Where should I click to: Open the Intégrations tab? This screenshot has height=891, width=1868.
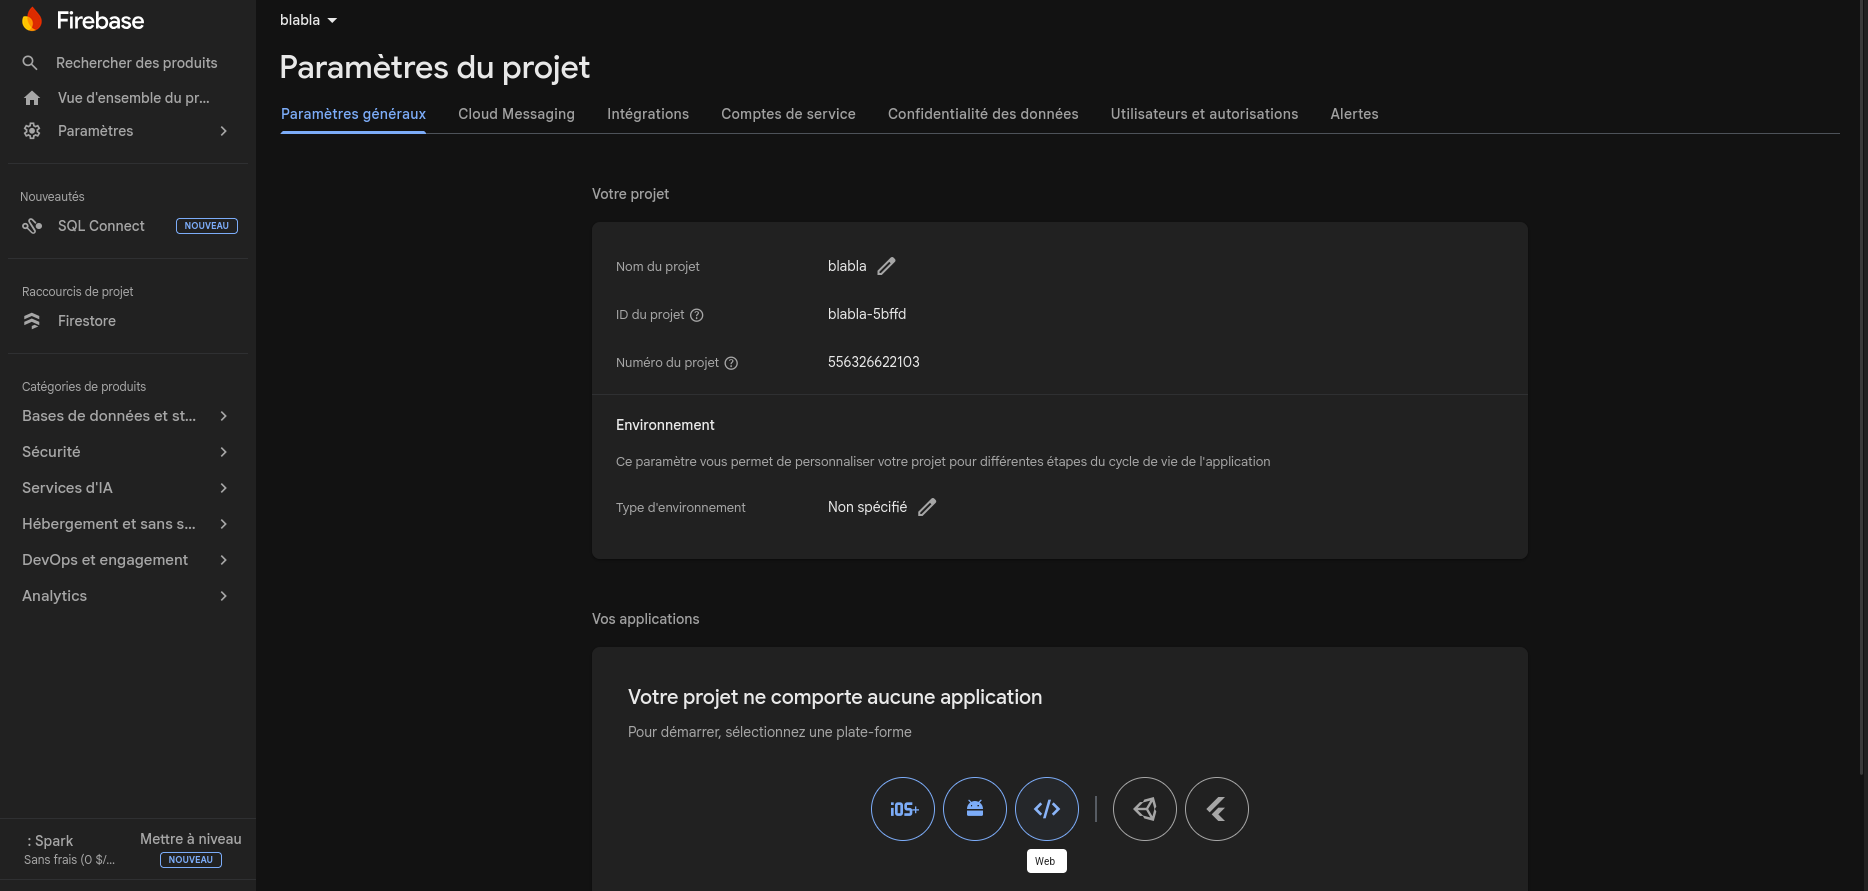(648, 114)
